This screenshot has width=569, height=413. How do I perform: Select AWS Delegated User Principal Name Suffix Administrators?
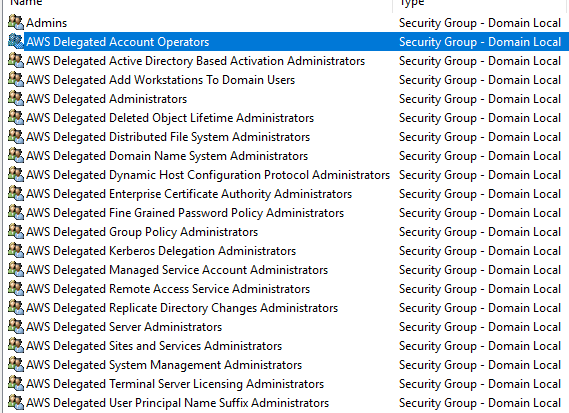tap(177, 403)
